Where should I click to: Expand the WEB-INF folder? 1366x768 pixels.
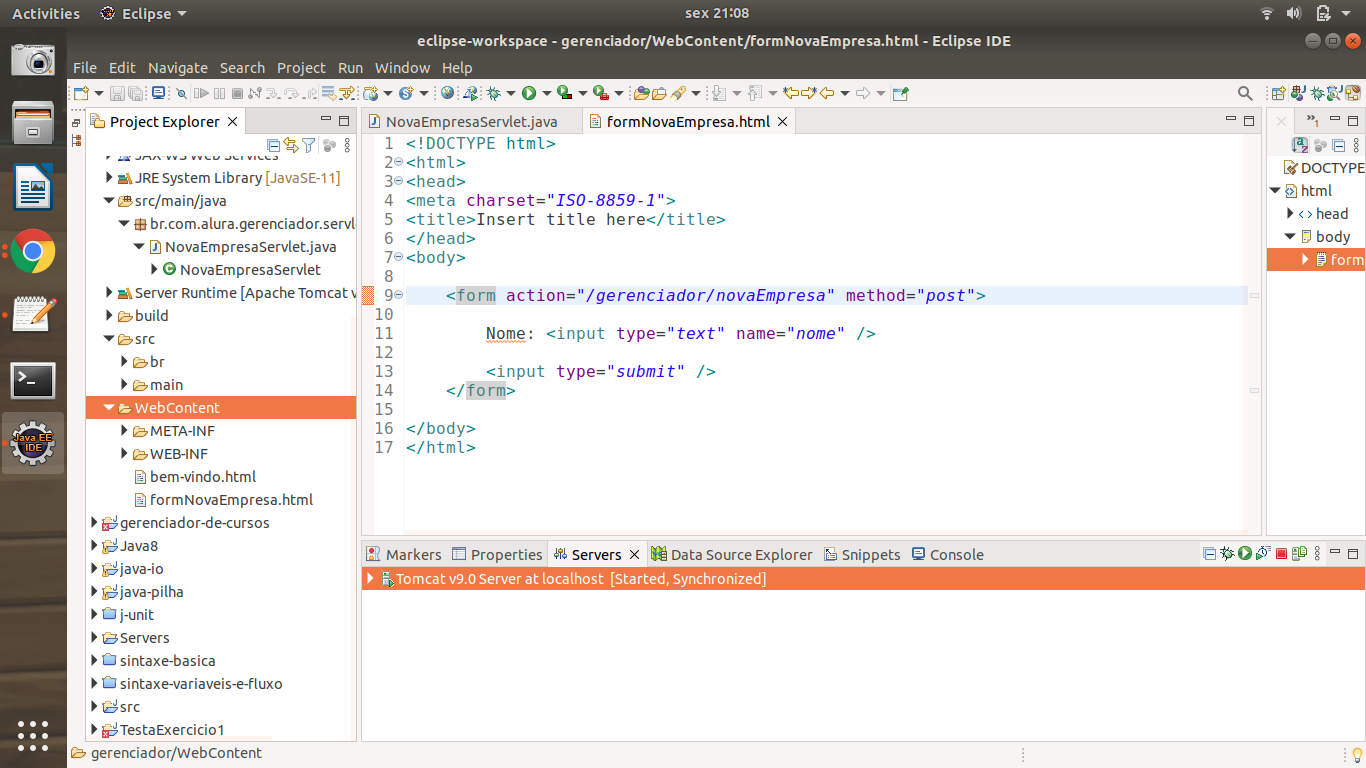[125, 454]
